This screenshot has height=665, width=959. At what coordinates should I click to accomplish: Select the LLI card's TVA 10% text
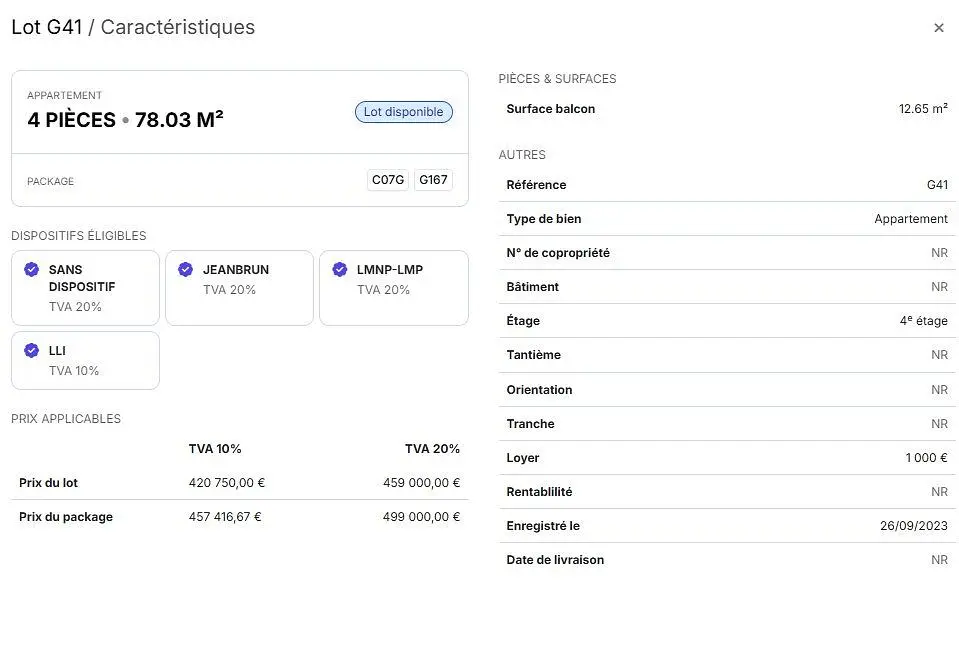coord(74,371)
